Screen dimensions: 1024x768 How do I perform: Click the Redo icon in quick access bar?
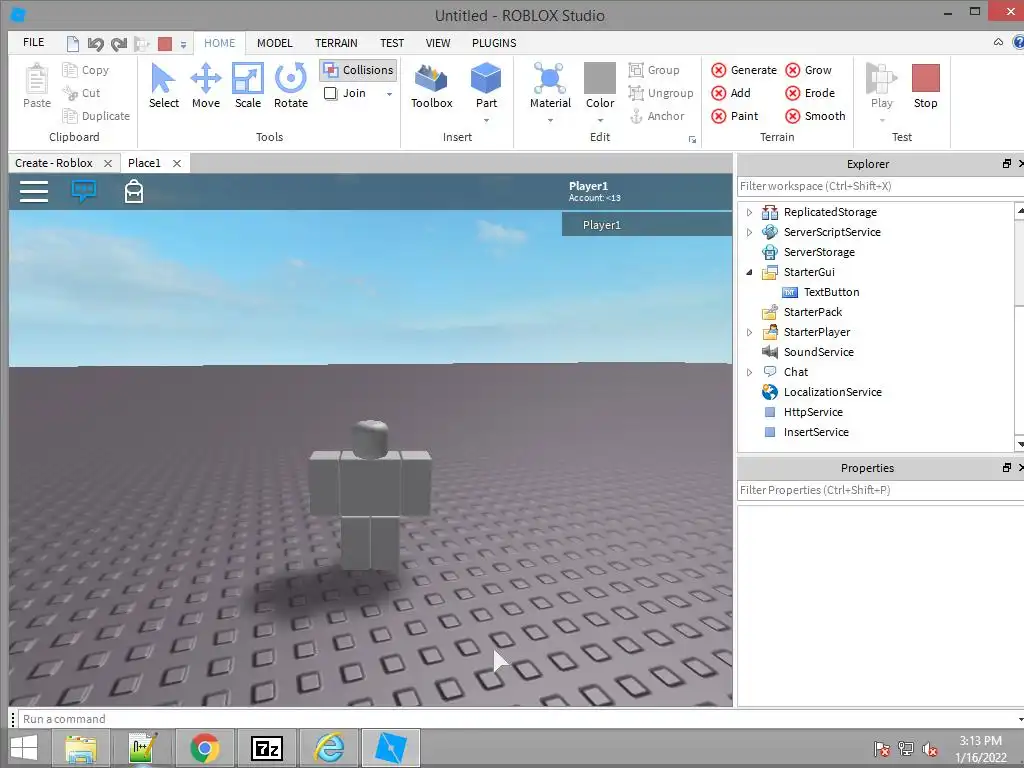(119, 44)
